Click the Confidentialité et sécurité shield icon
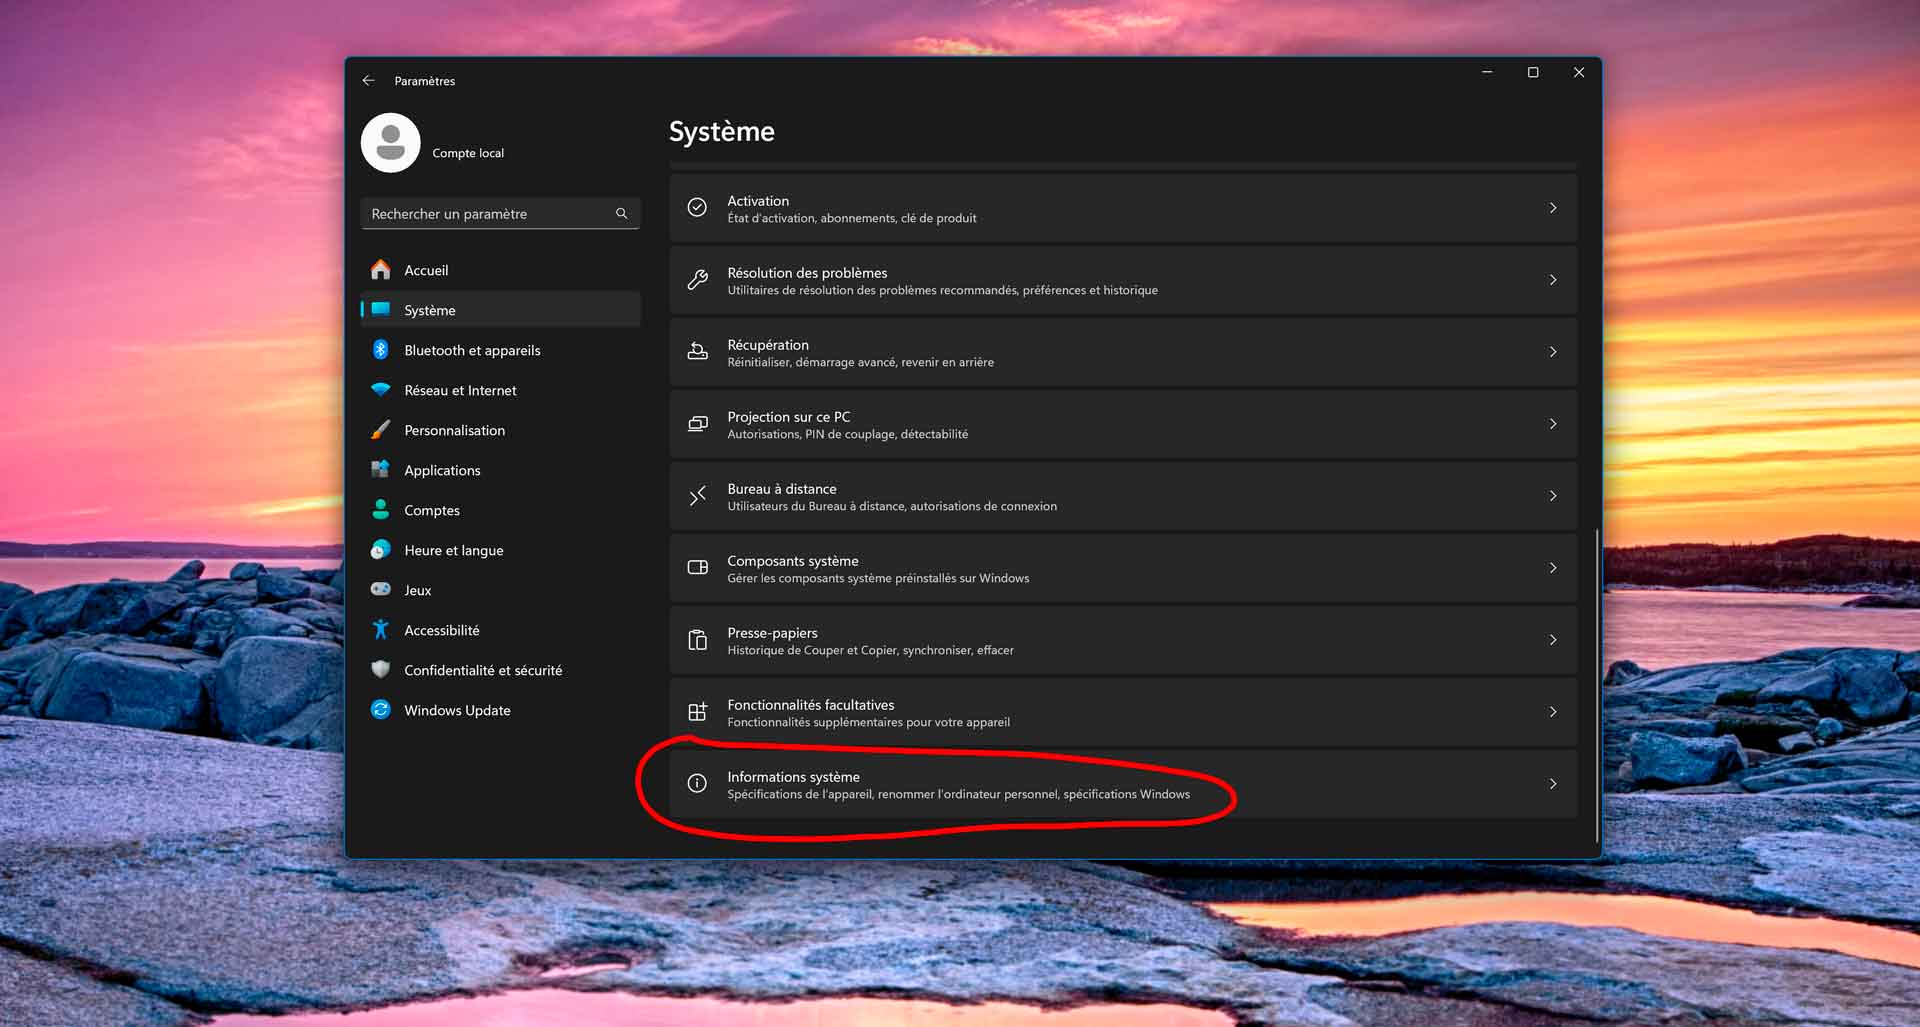This screenshot has height=1027, width=1920. (x=380, y=669)
